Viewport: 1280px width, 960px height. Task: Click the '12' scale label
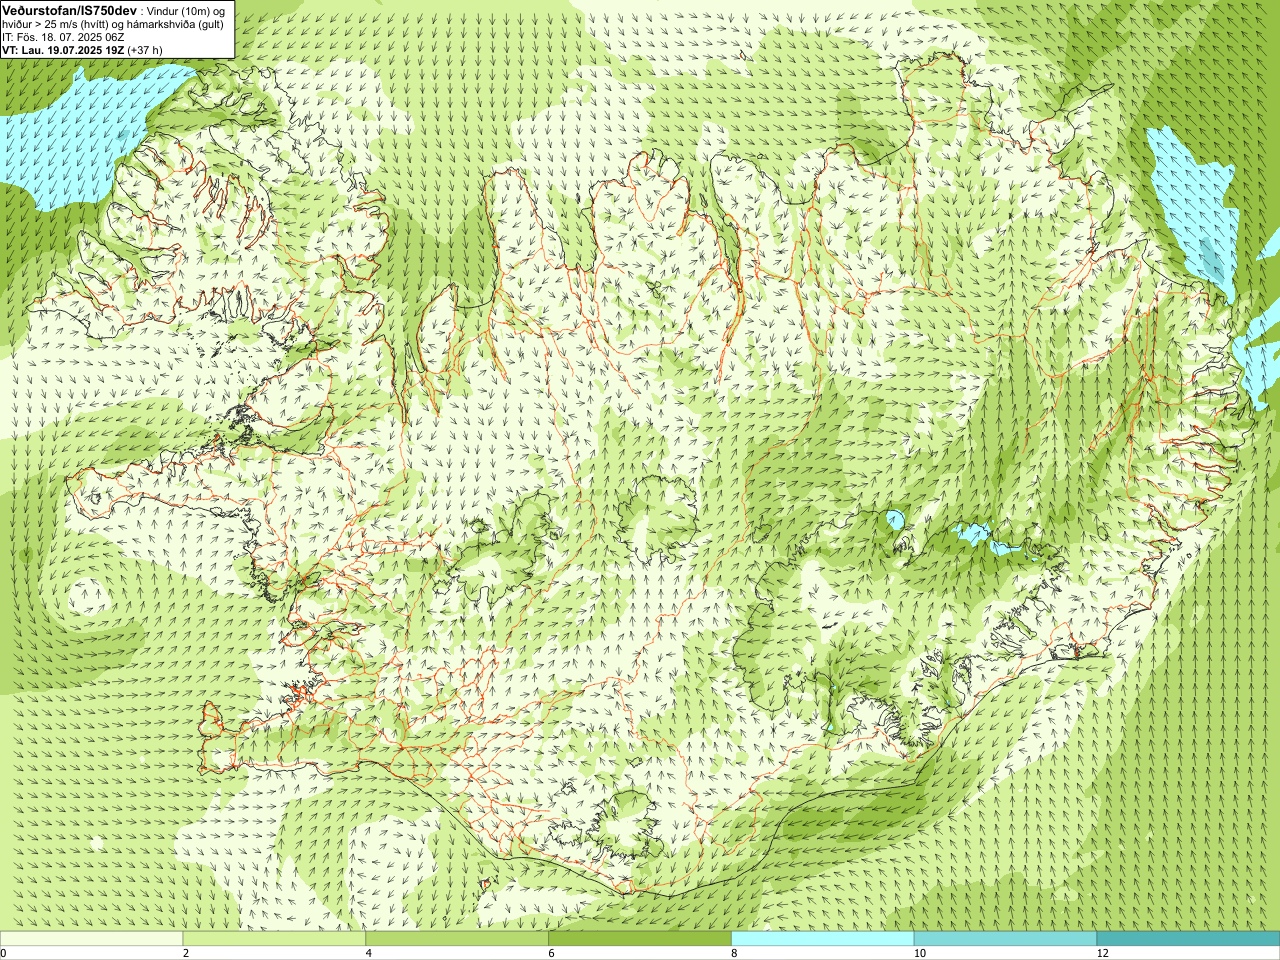1102,953
